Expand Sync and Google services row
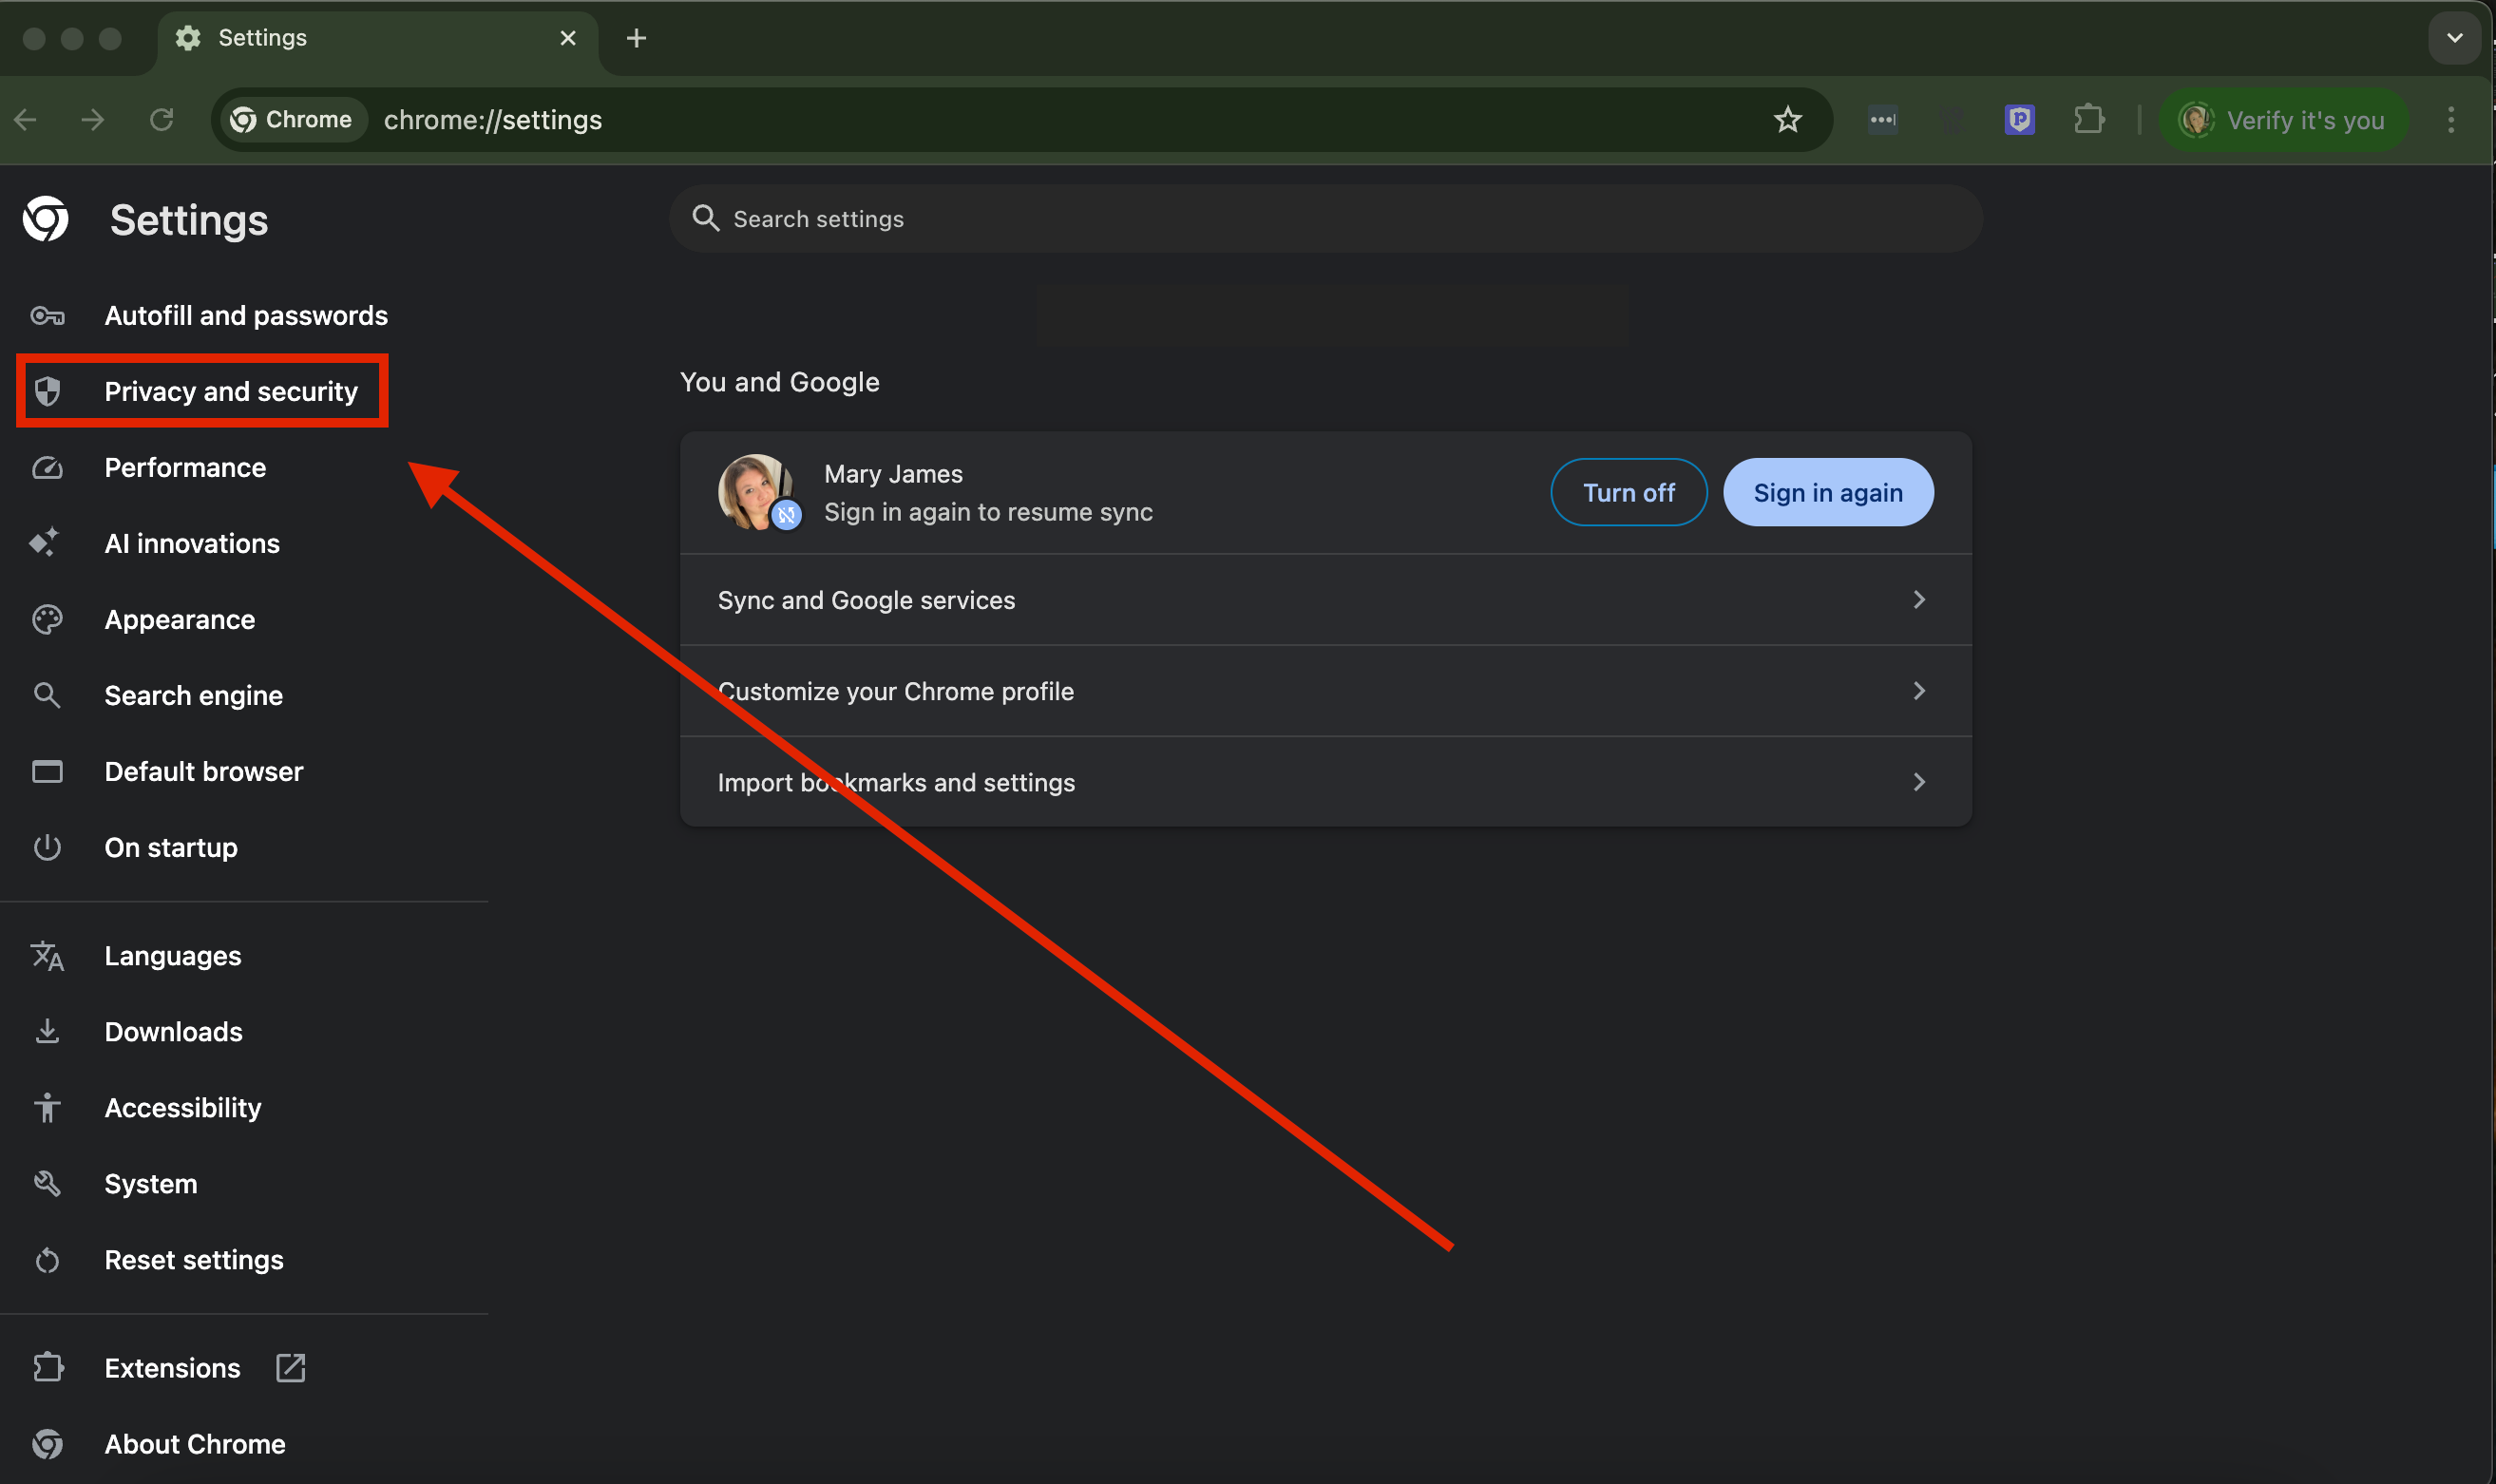 [1918, 599]
